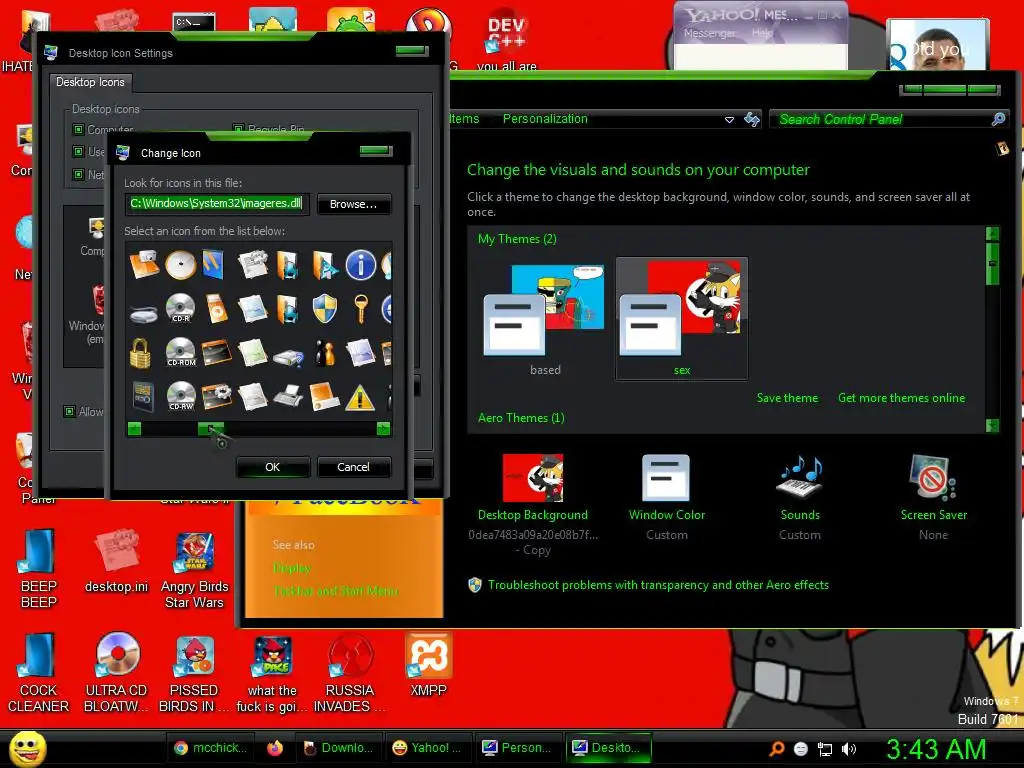Click the Save theme link
Screen dimensions: 1024x768
tap(787, 398)
